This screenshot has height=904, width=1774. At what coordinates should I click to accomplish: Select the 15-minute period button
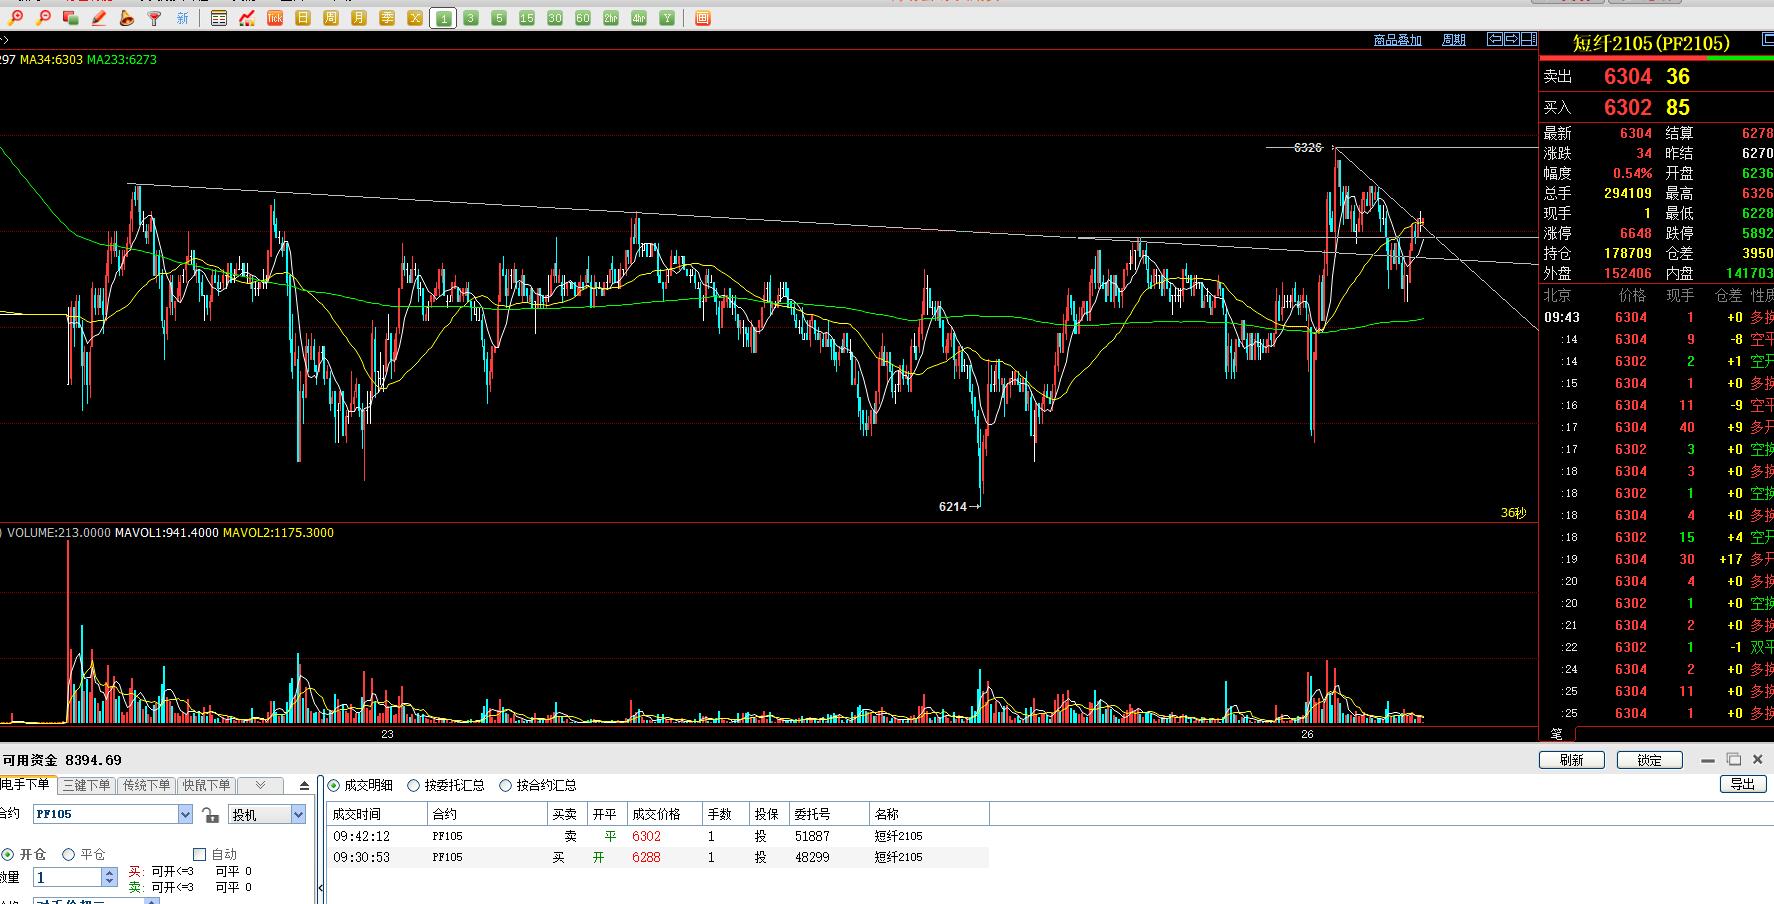coord(527,18)
